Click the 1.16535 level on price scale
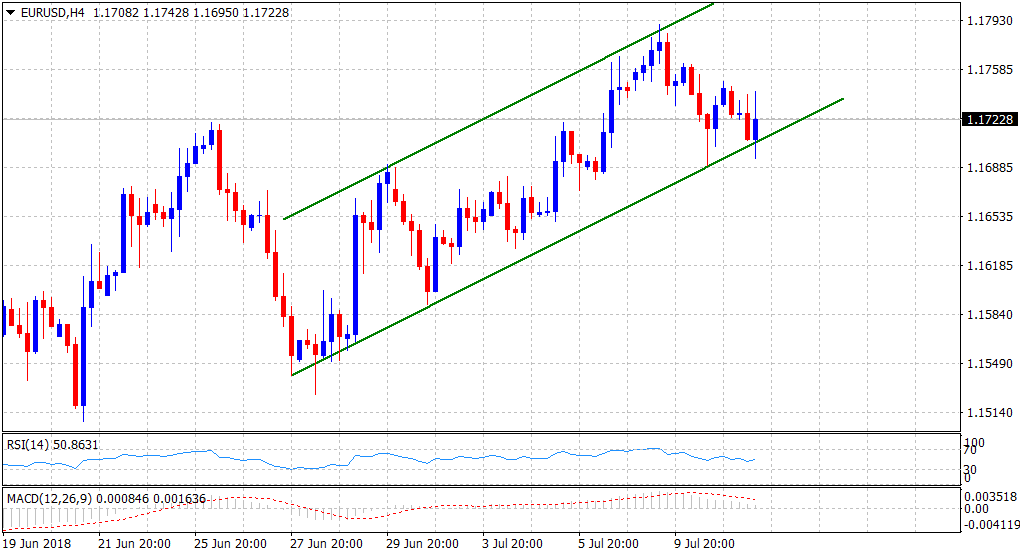 [x=989, y=217]
